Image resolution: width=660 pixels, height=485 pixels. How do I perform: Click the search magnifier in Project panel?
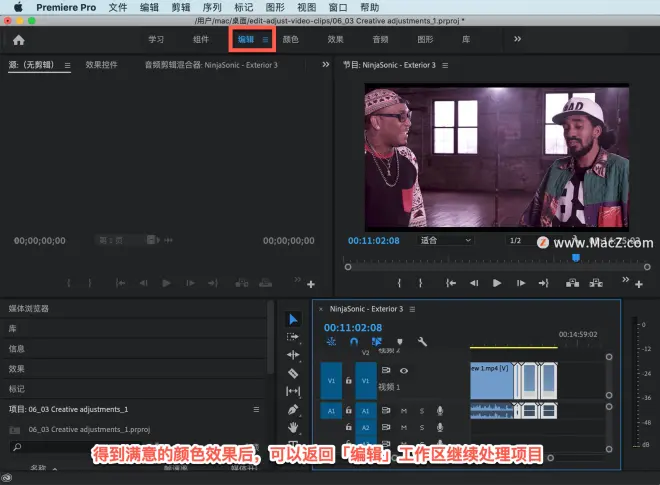[17, 447]
